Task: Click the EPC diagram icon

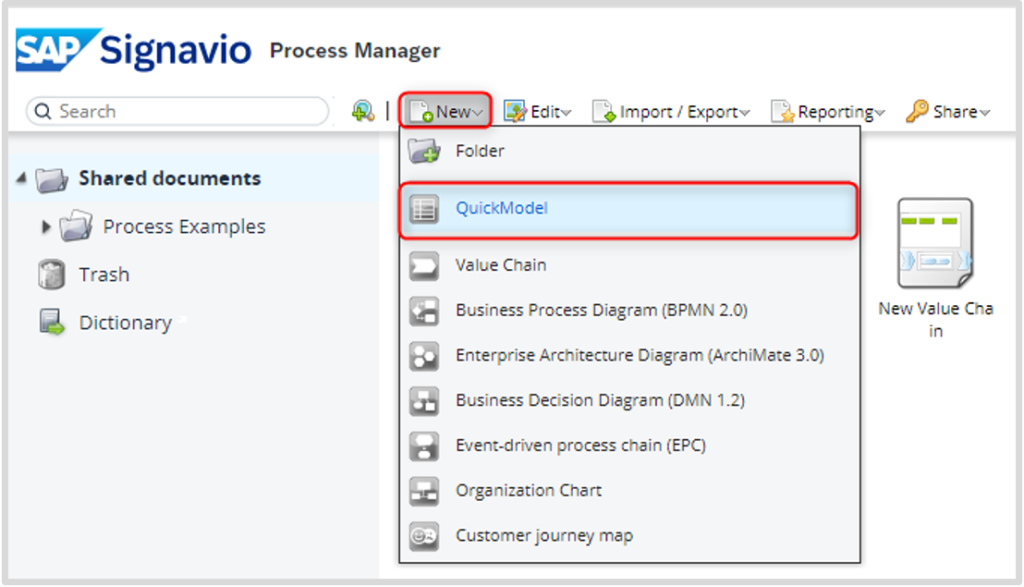Action: point(424,446)
